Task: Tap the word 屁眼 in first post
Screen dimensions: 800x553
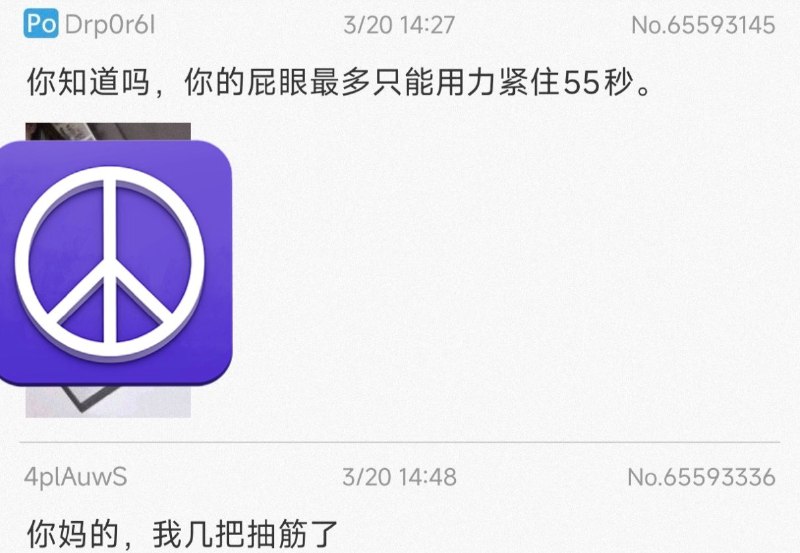Action: [278, 82]
